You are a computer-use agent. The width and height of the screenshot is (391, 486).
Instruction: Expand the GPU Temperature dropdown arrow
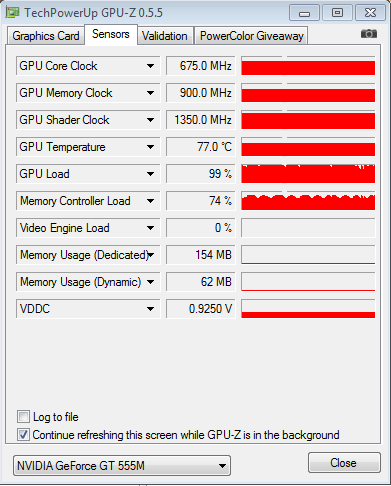pyautogui.click(x=150, y=147)
